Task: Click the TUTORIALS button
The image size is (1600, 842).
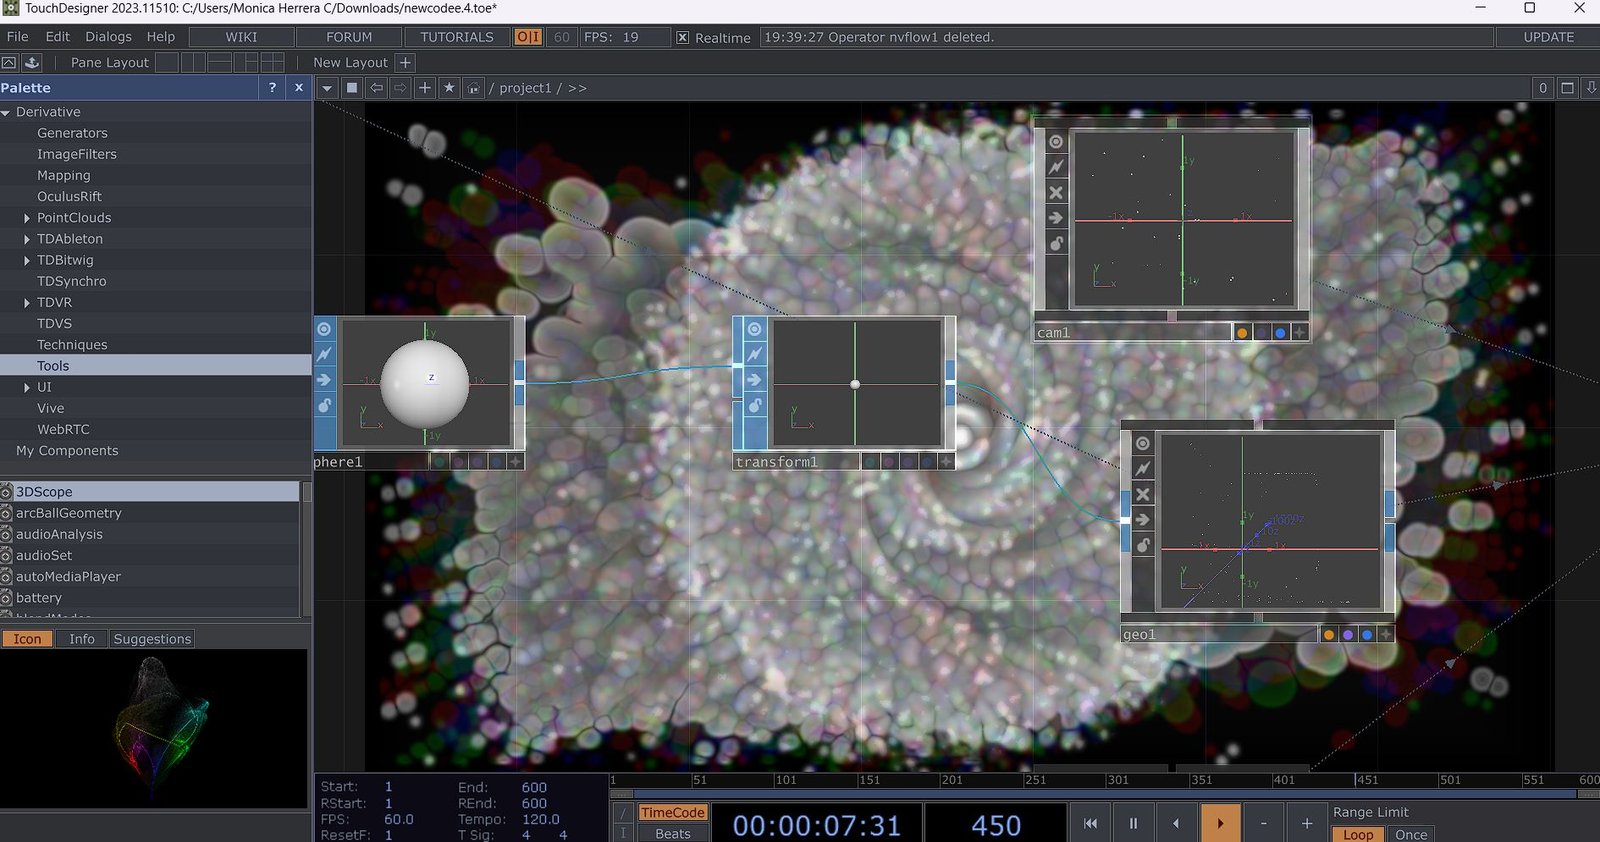Action: click(x=456, y=37)
